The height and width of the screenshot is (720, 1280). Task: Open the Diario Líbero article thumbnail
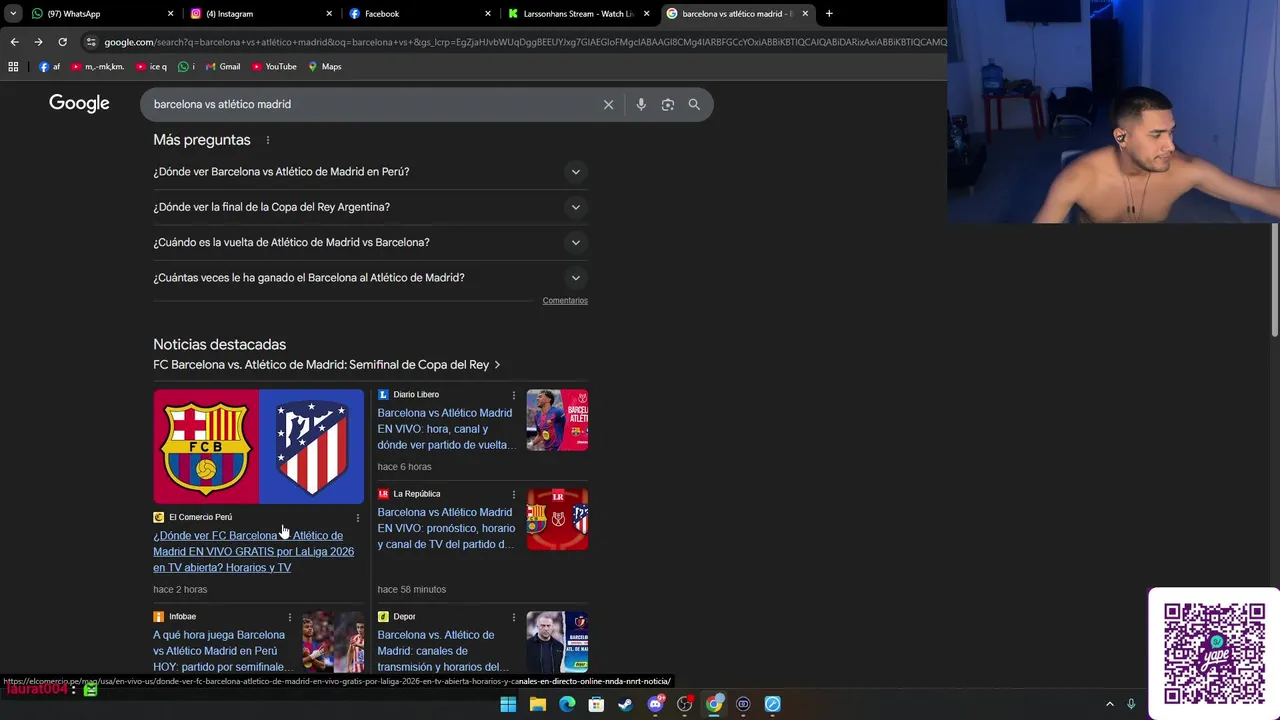(x=557, y=420)
